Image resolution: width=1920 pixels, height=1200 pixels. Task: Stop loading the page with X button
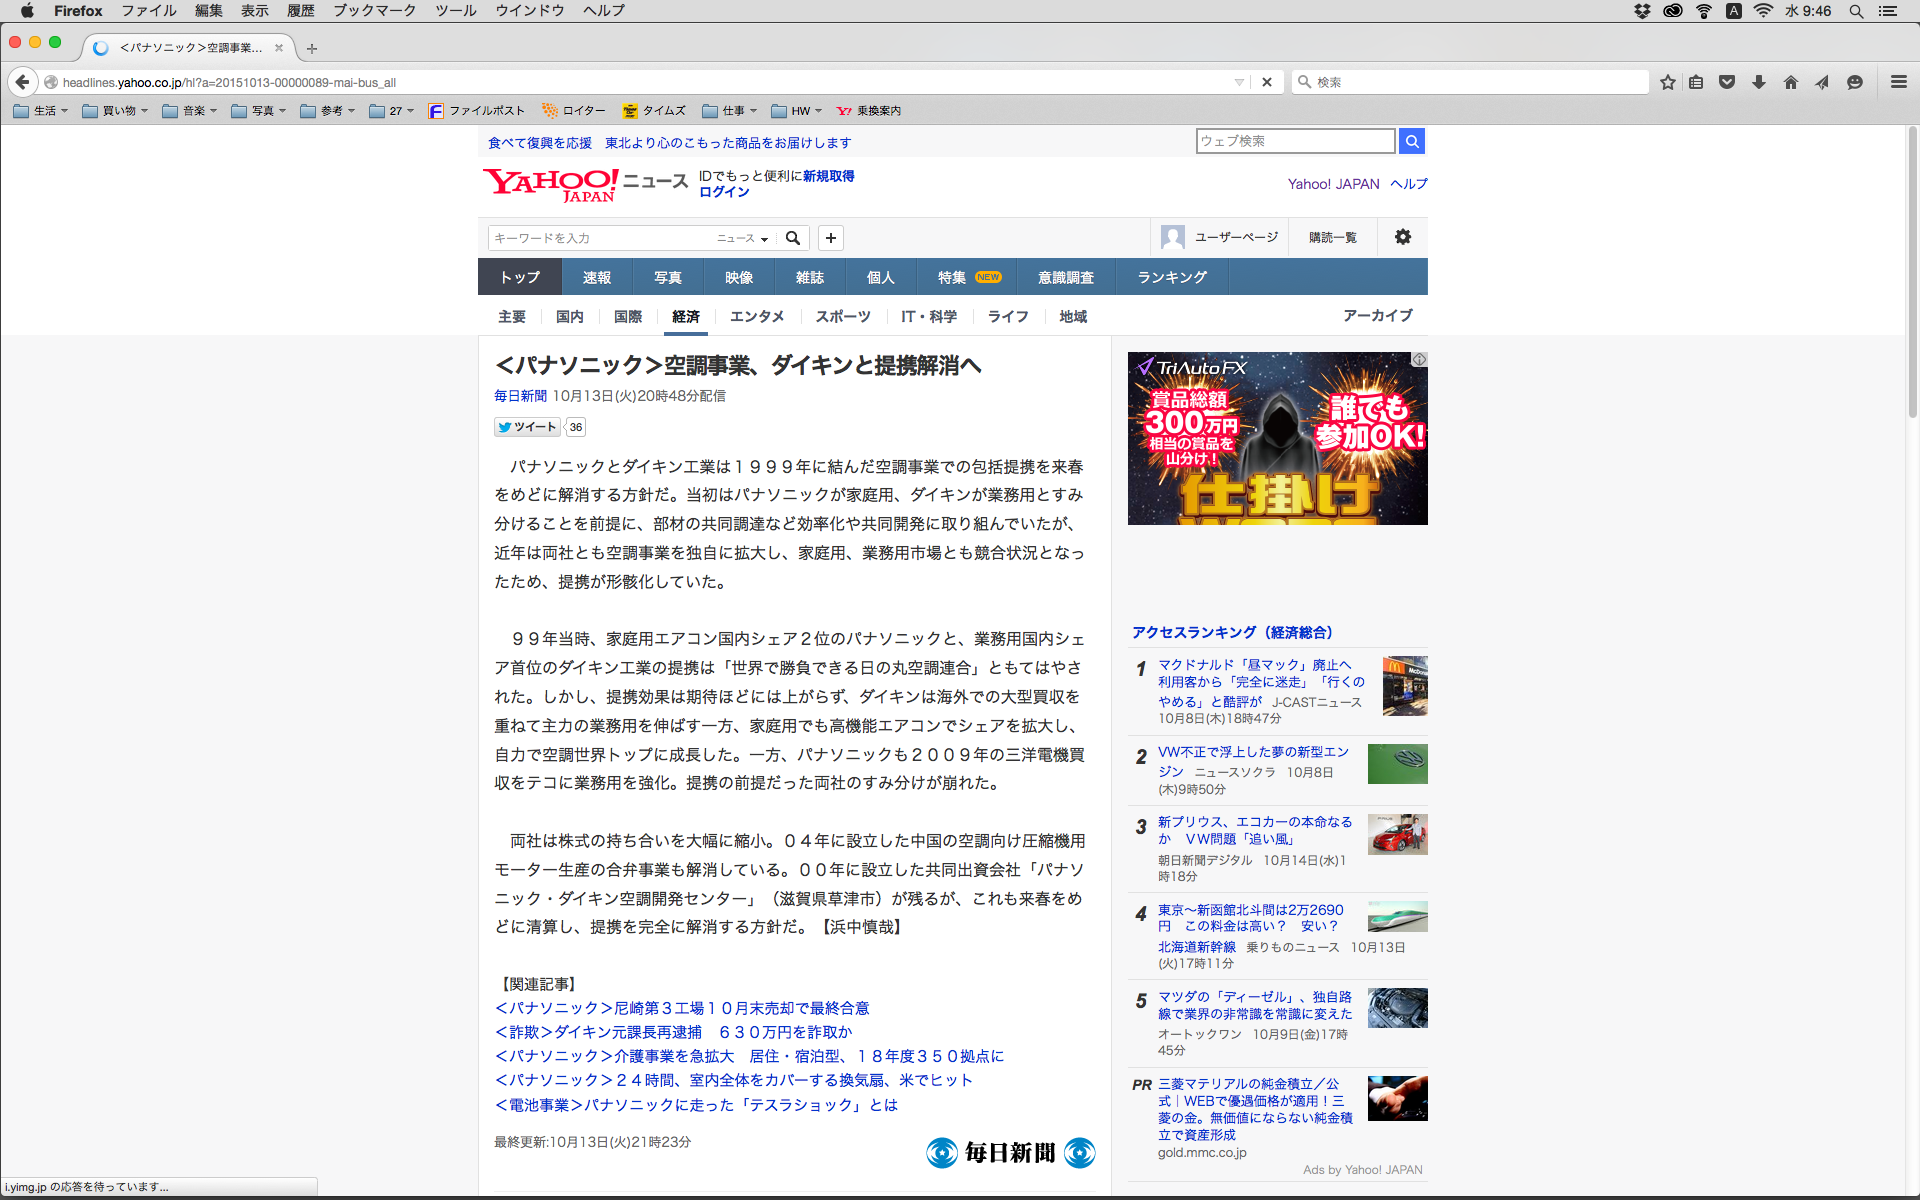point(1267,82)
